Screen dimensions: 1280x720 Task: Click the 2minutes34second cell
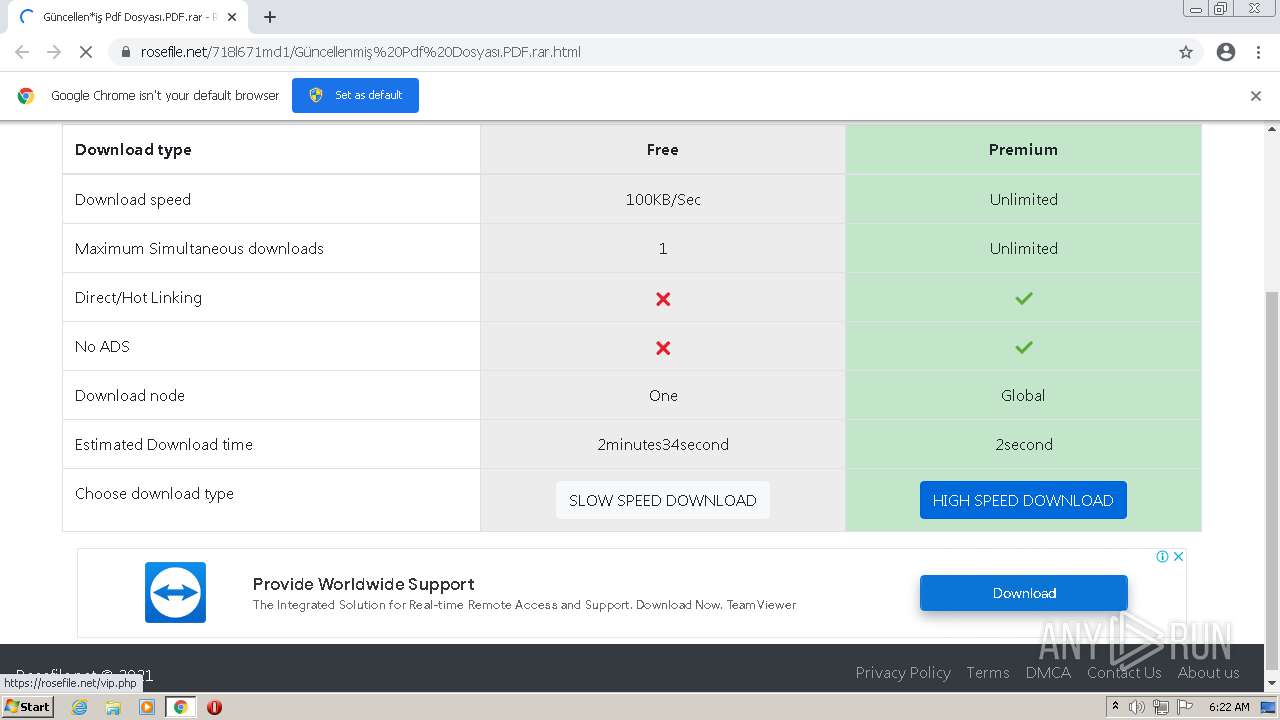[x=663, y=444]
